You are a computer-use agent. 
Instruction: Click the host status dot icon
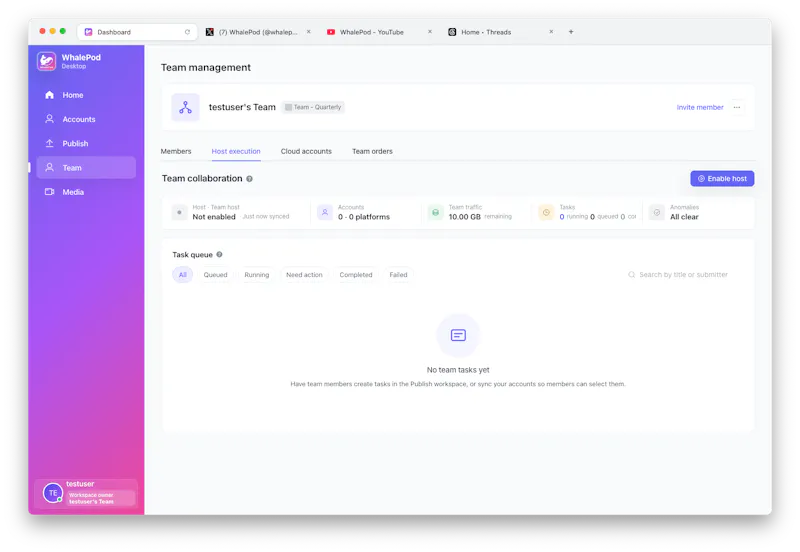click(x=179, y=212)
